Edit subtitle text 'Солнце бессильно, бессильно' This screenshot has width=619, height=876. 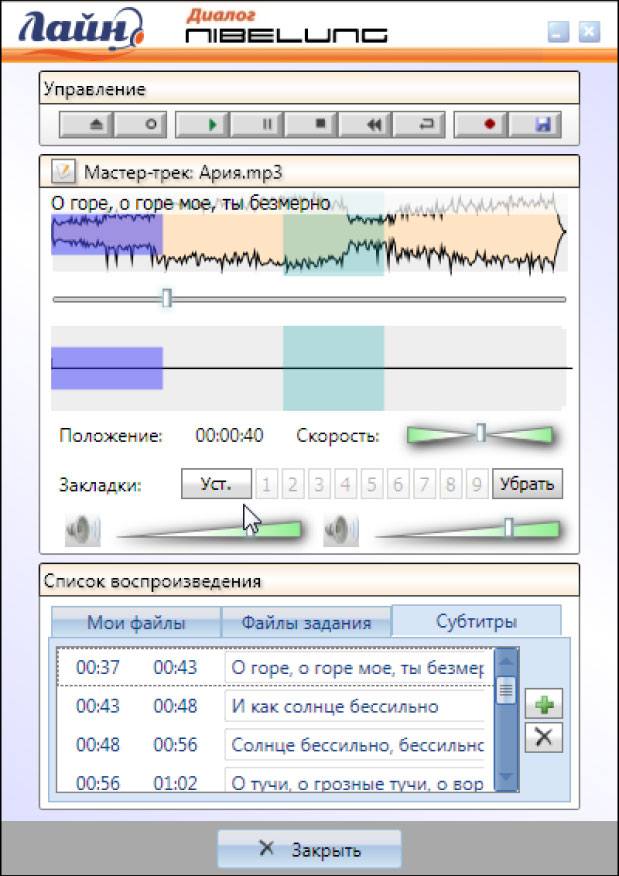(355, 745)
